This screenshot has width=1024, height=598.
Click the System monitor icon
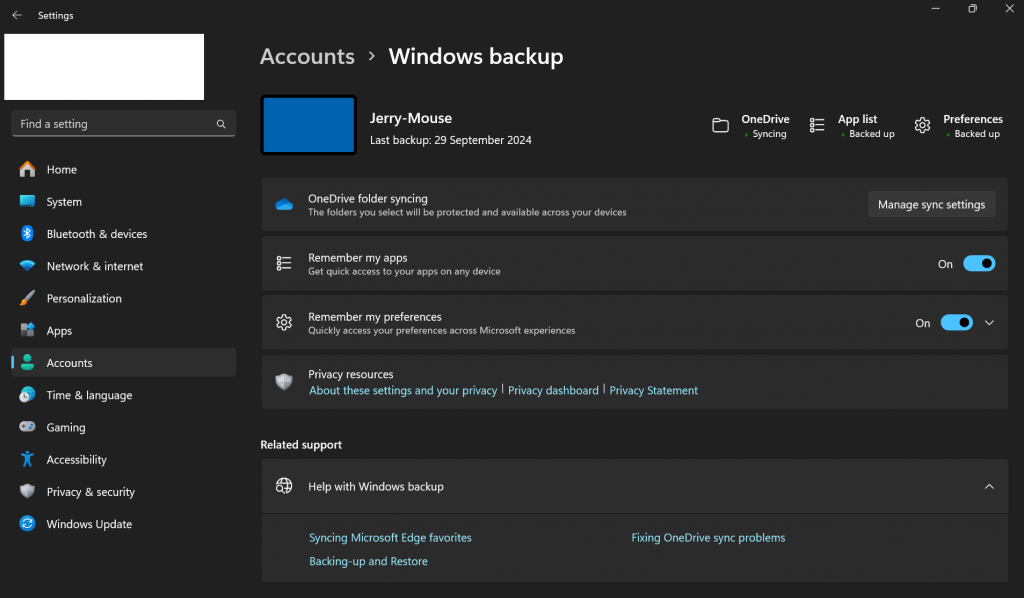tap(27, 201)
